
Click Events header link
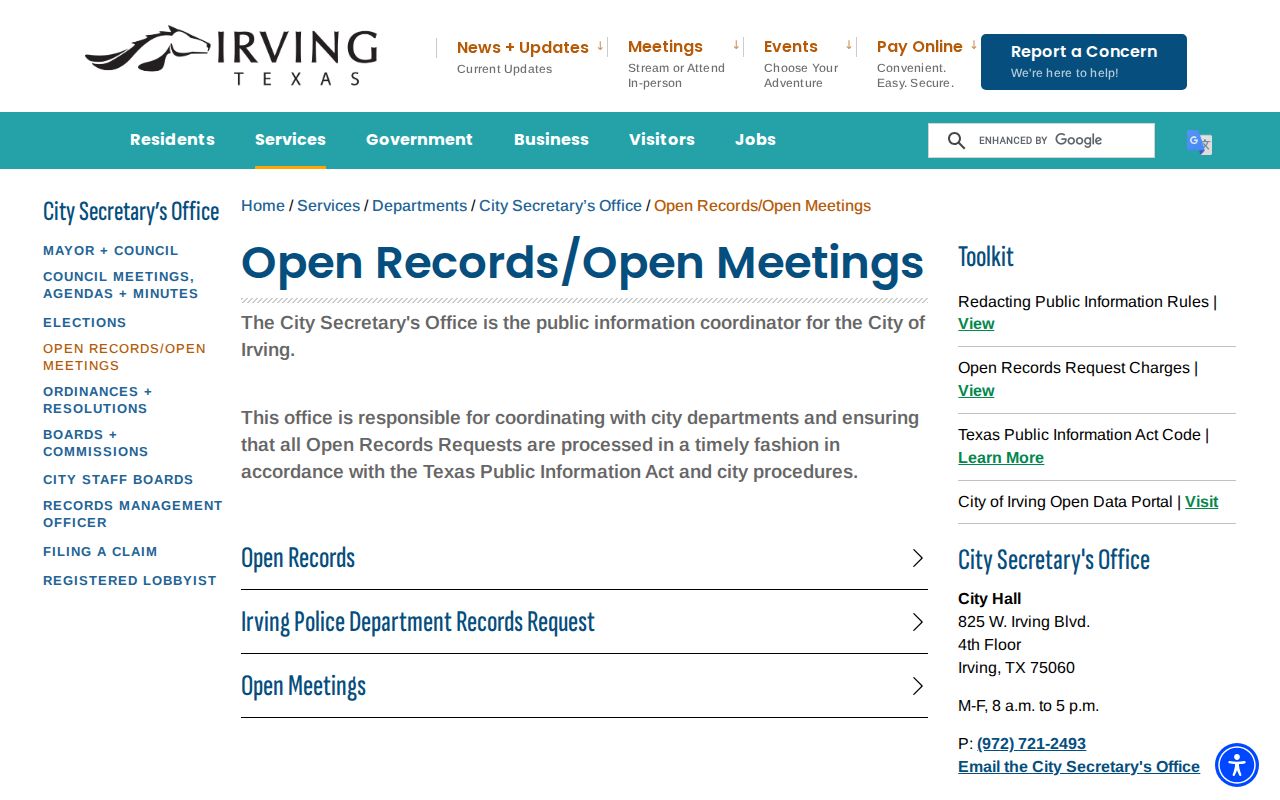pos(791,46)
